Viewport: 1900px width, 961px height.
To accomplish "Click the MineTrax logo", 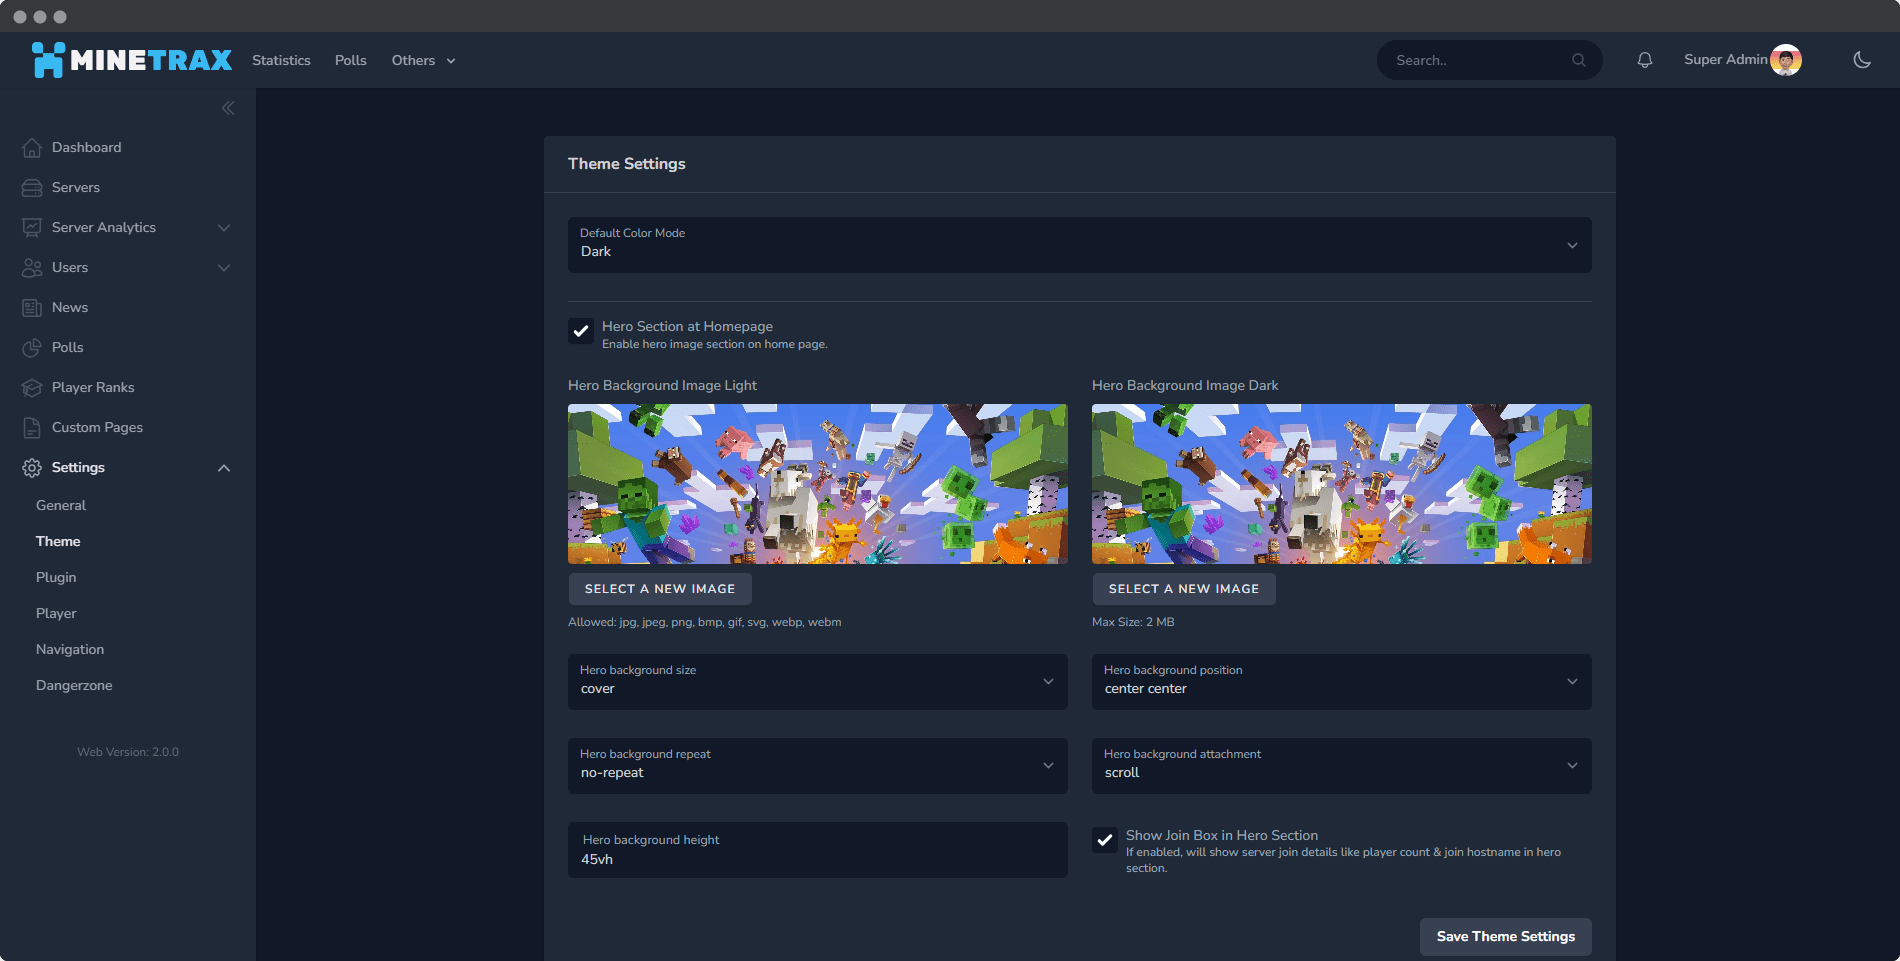I will (x=132, y=60).
